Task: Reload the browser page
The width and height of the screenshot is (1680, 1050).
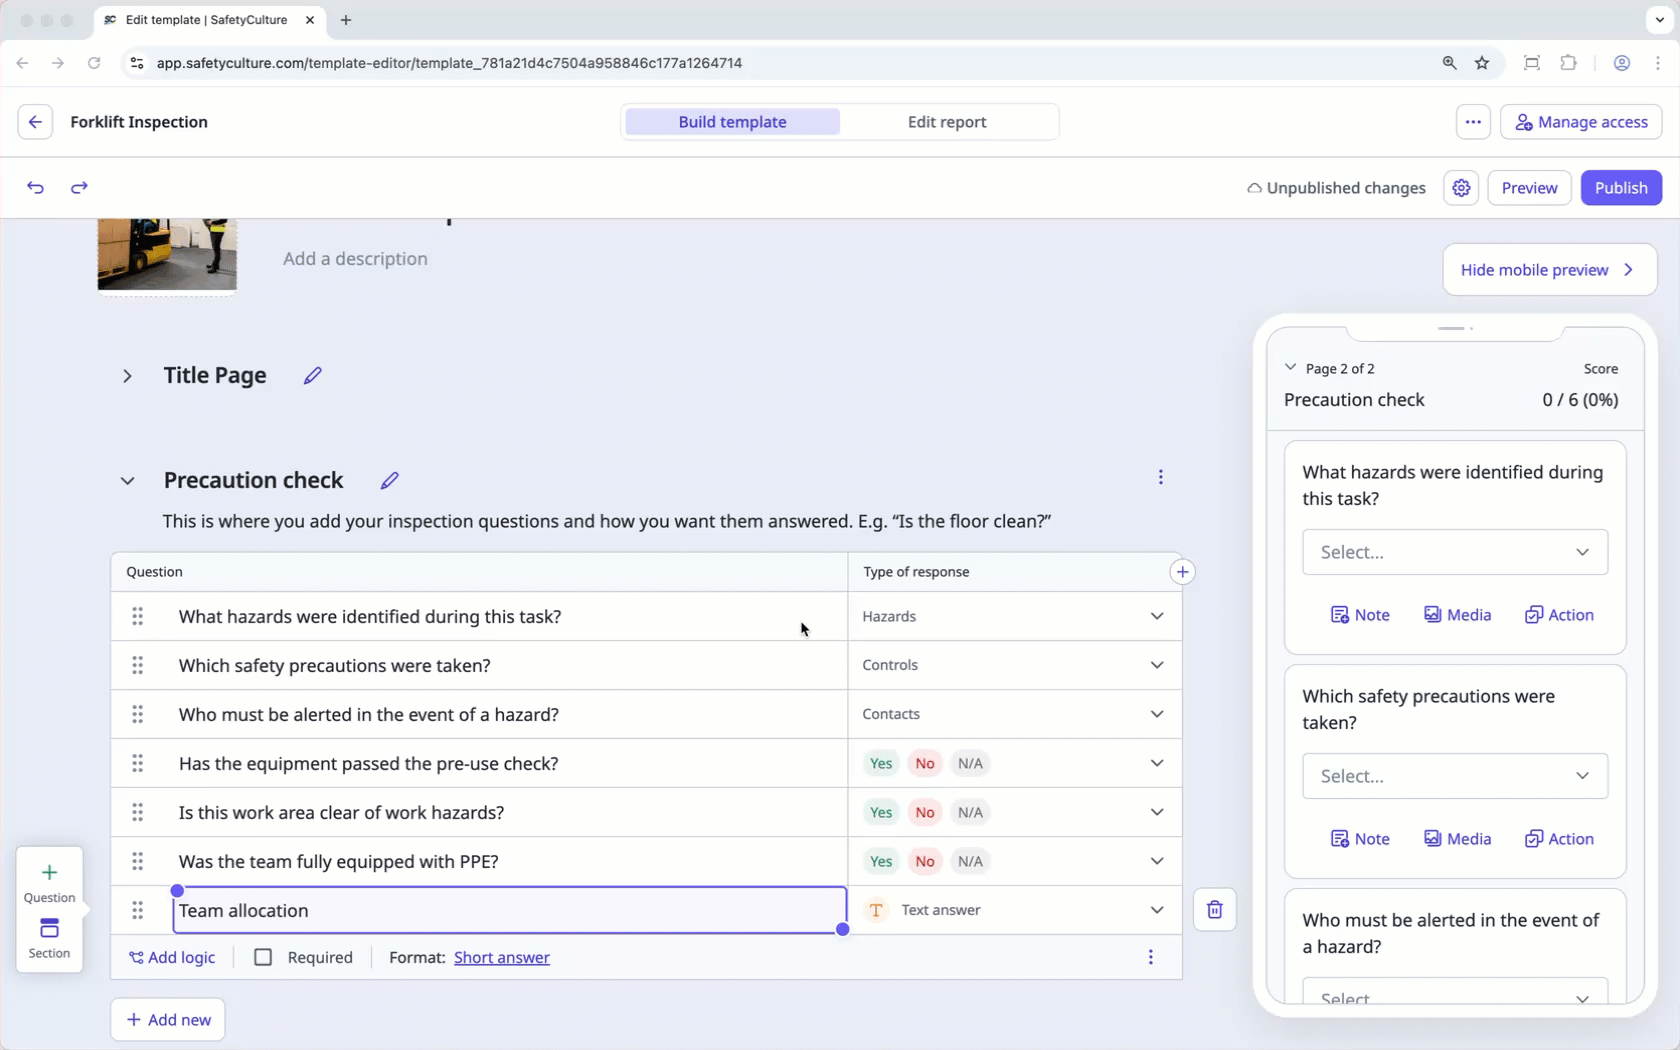Action: coord(94,63)
